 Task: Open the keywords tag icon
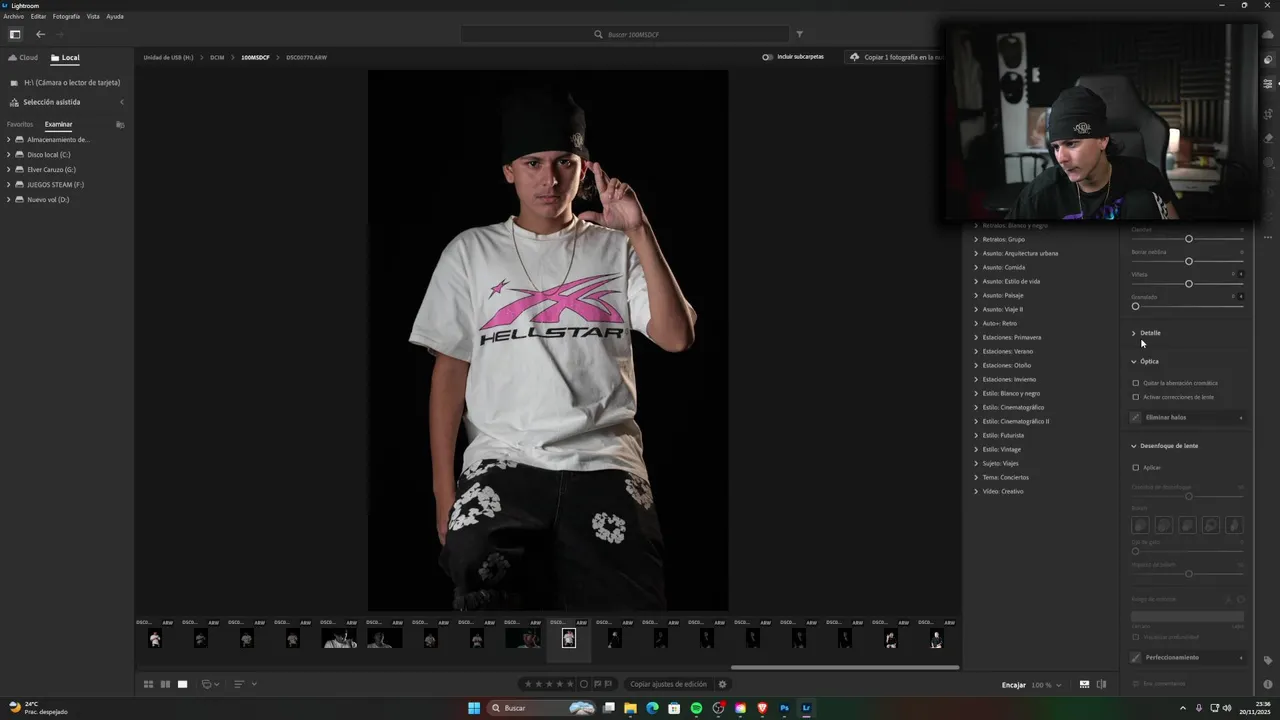tap(1268, 660)
